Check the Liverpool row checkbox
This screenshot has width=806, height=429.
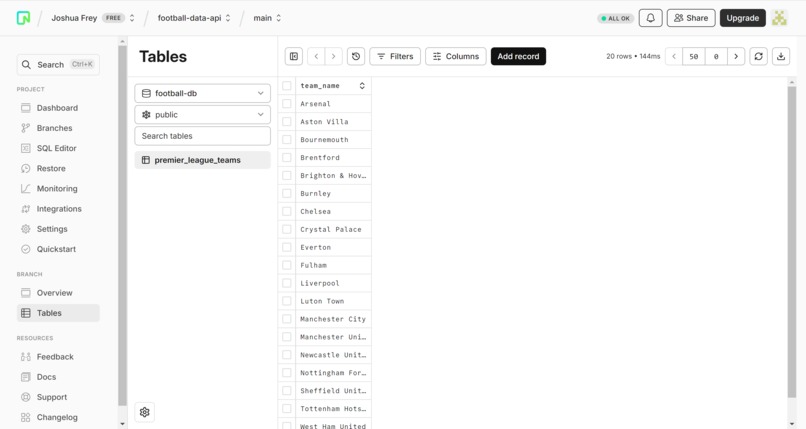click(287, 283)
